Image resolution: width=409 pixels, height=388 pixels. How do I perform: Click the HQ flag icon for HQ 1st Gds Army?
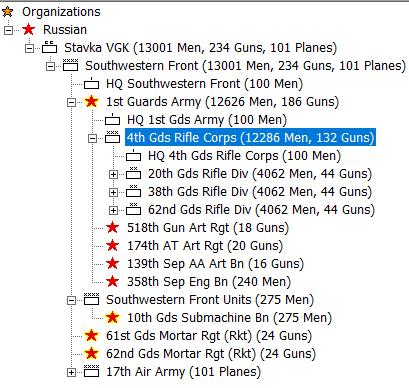(112, 120)
